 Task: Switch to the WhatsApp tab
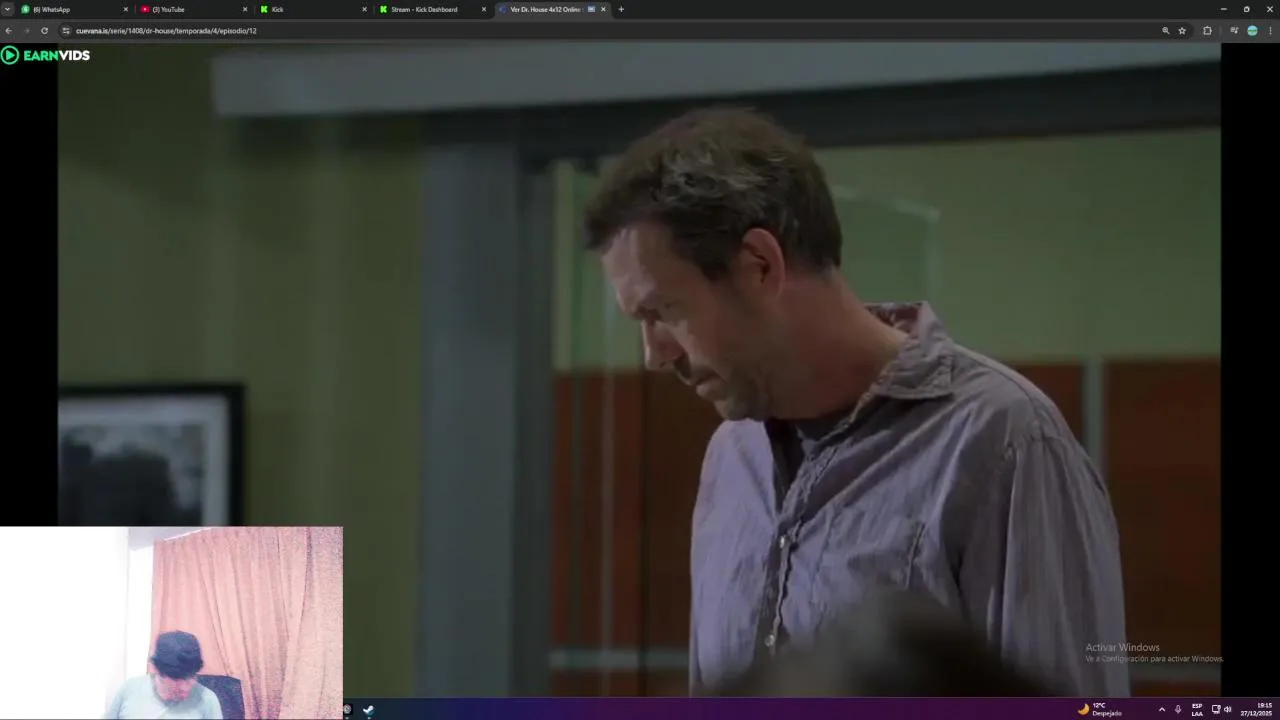click(x=75, y=9)
